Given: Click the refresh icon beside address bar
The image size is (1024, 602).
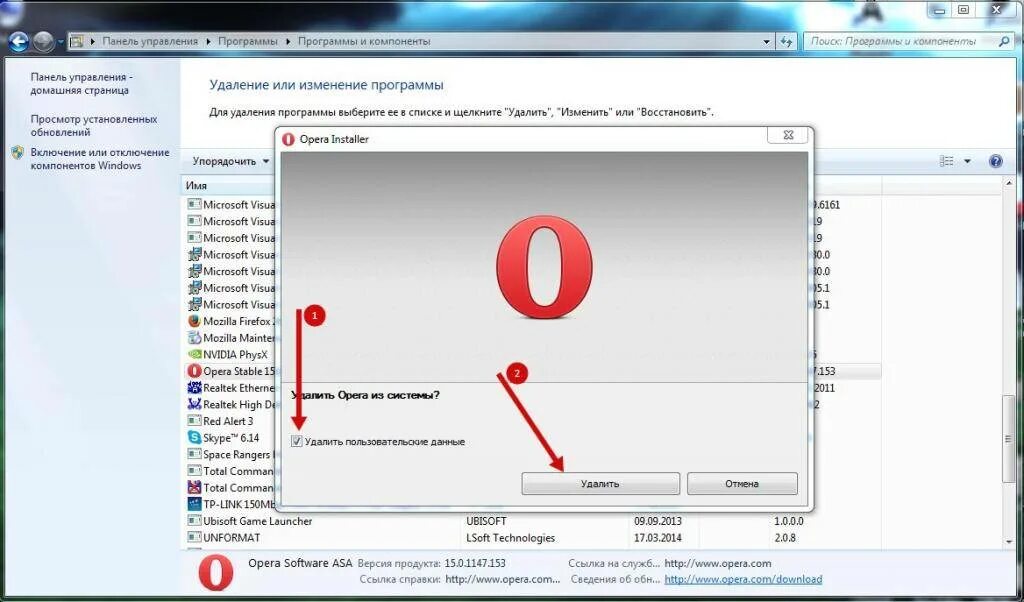Looking at the screenshot, I should 786,41.
